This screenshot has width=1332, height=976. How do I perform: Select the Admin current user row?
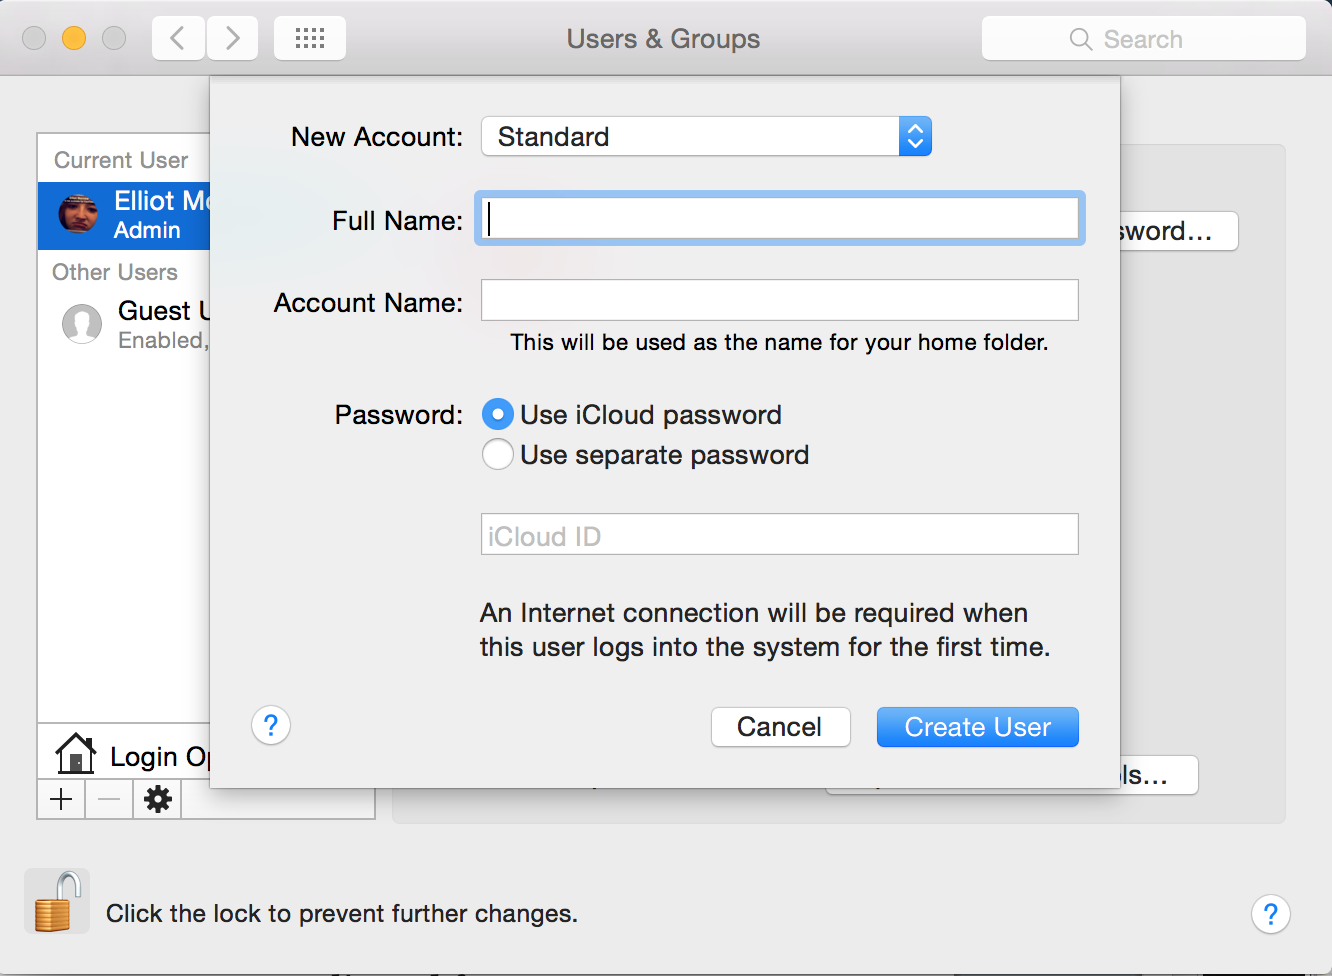click(x=124, y=215)
